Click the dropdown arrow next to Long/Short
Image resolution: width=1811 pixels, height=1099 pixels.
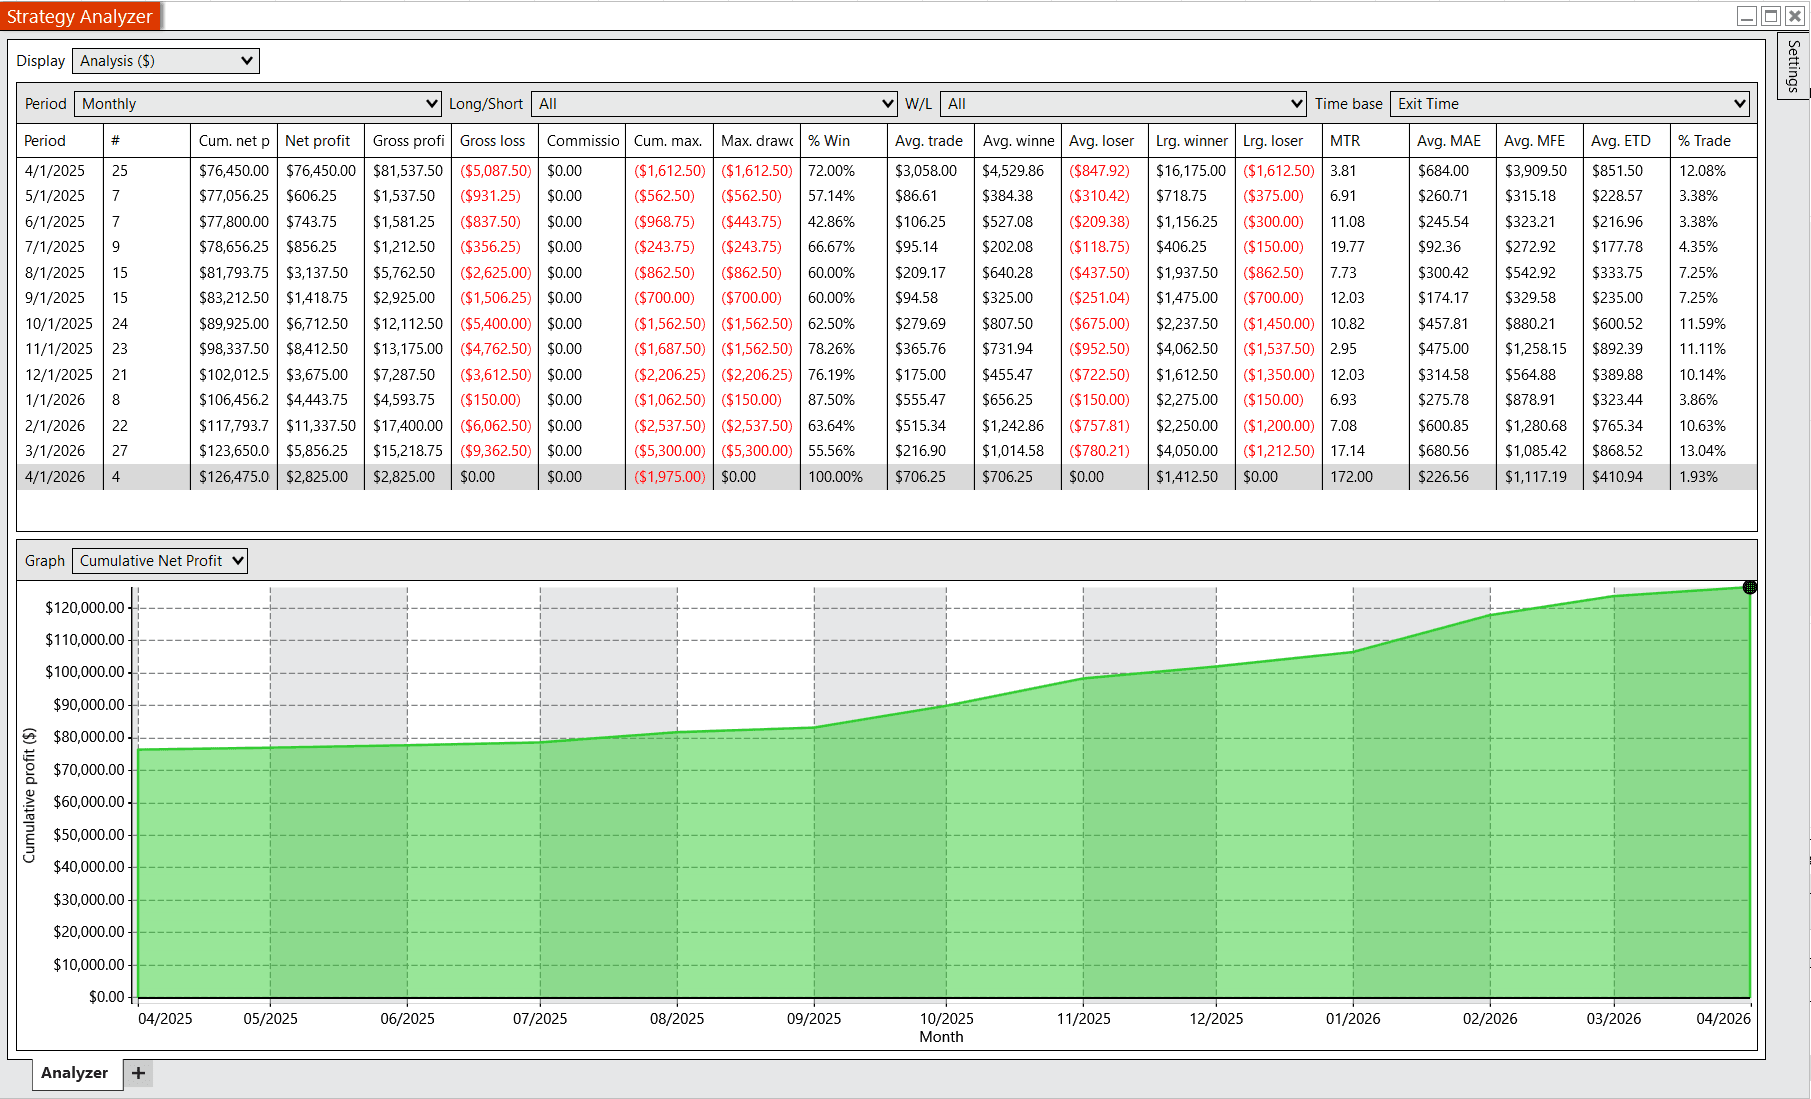pyautogui.click(x=886, y=103)
